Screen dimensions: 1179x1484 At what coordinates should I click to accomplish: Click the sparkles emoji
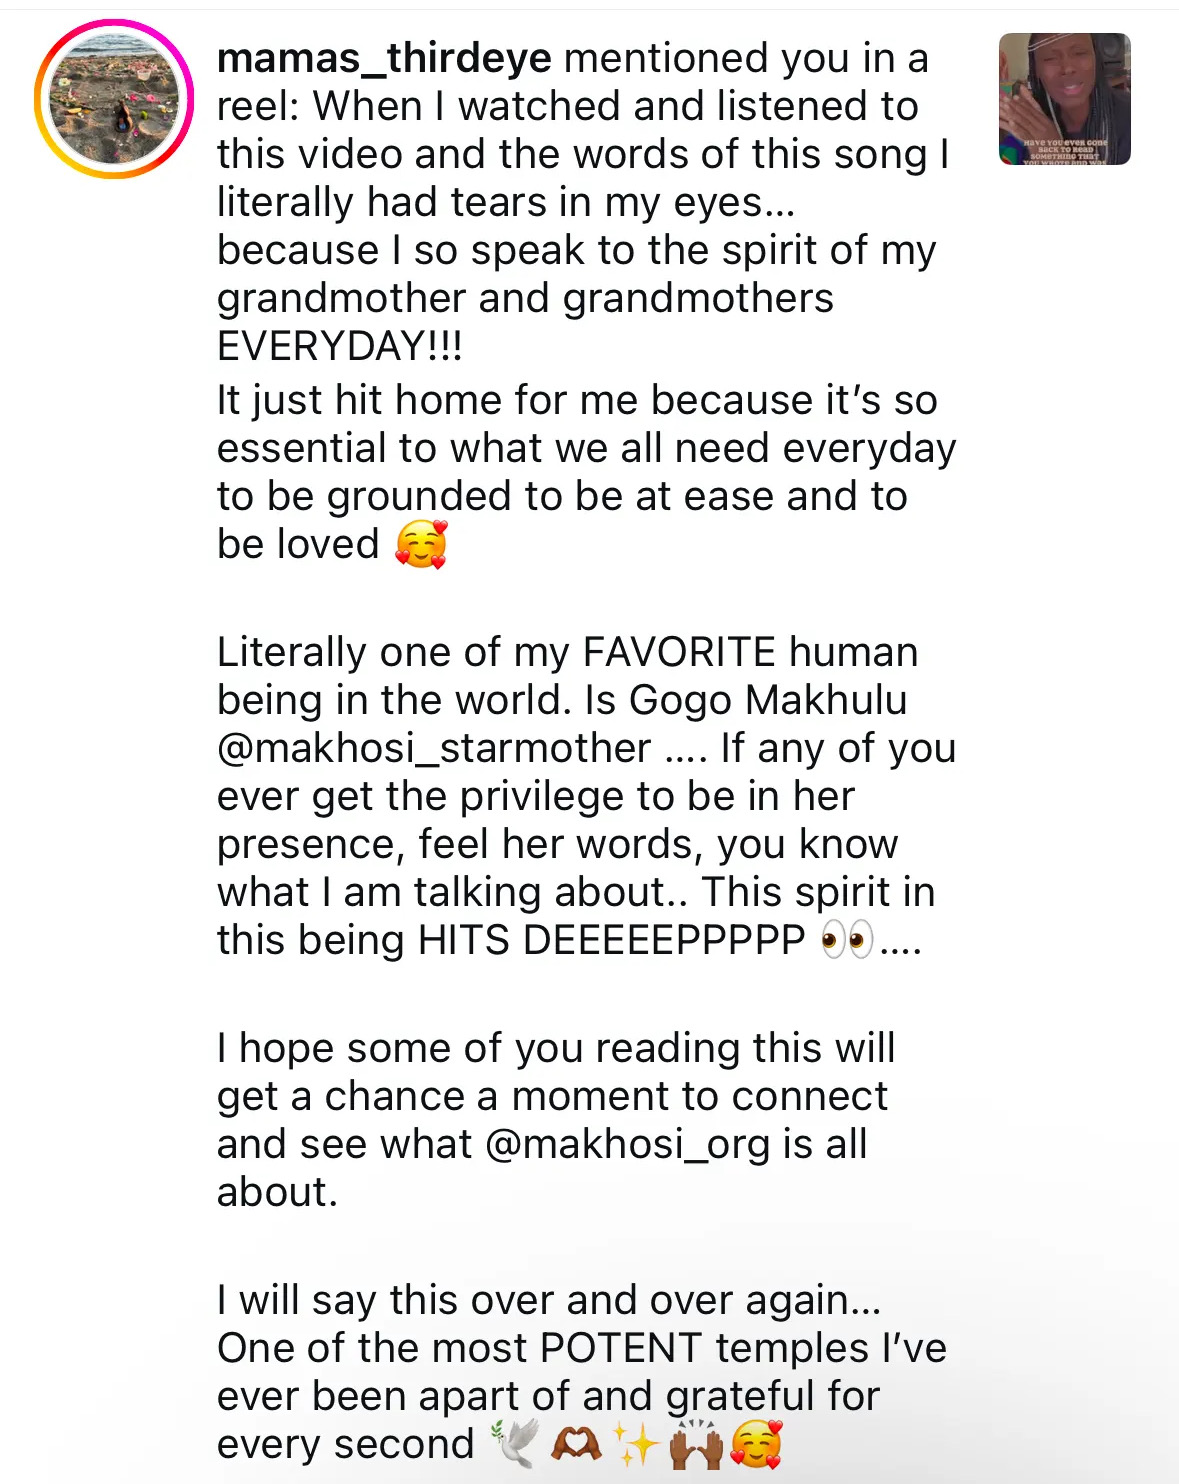click(x=635, y=1444)
